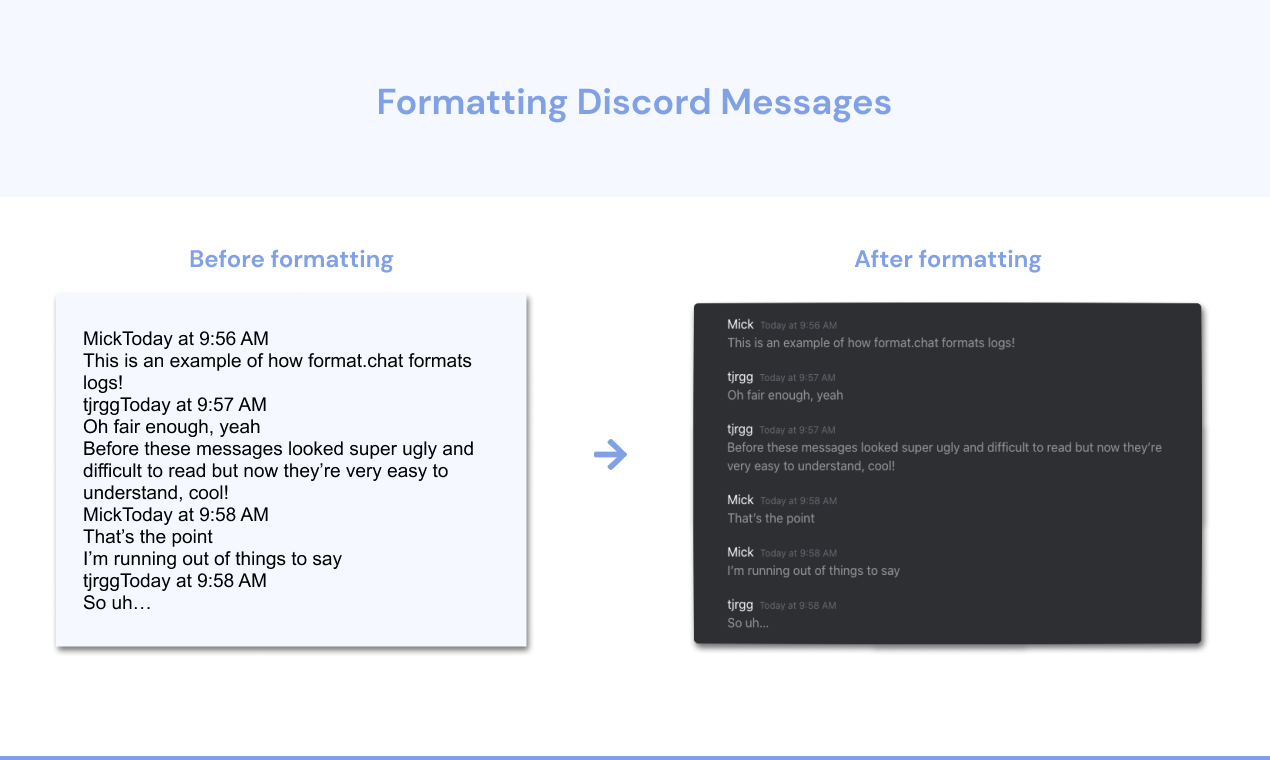Select "That's the point" in the white box
The height and width of the screenshot is (760, 1270).
click(148, 537)
